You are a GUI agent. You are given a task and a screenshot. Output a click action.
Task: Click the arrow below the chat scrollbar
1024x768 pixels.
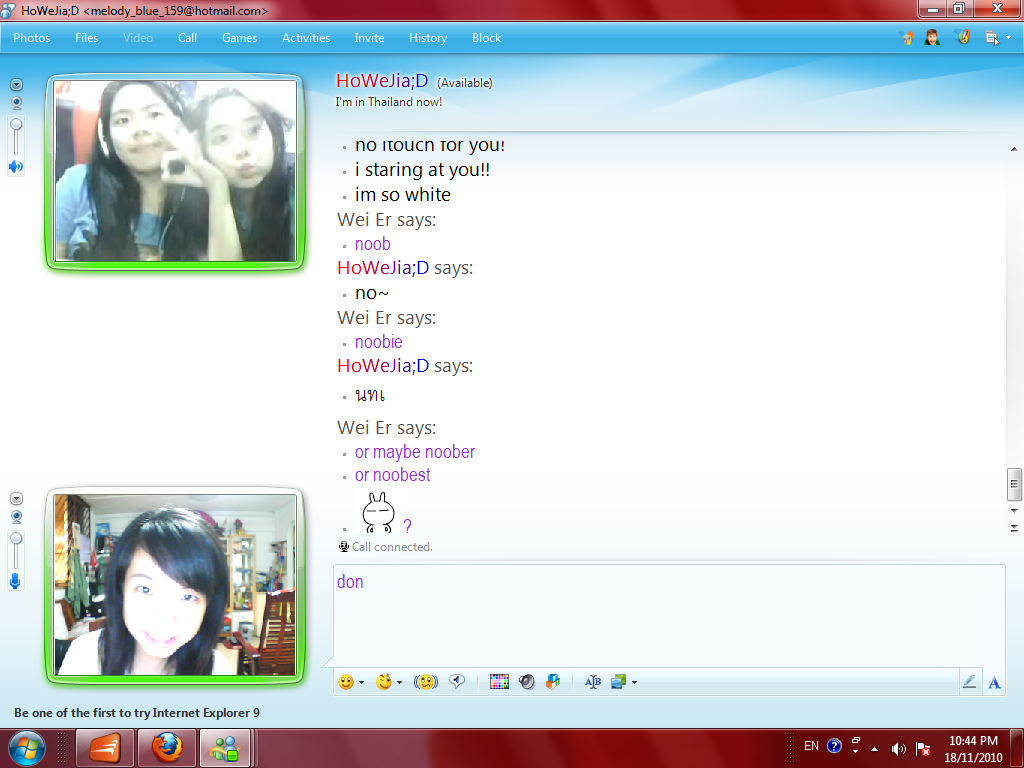1014,528
